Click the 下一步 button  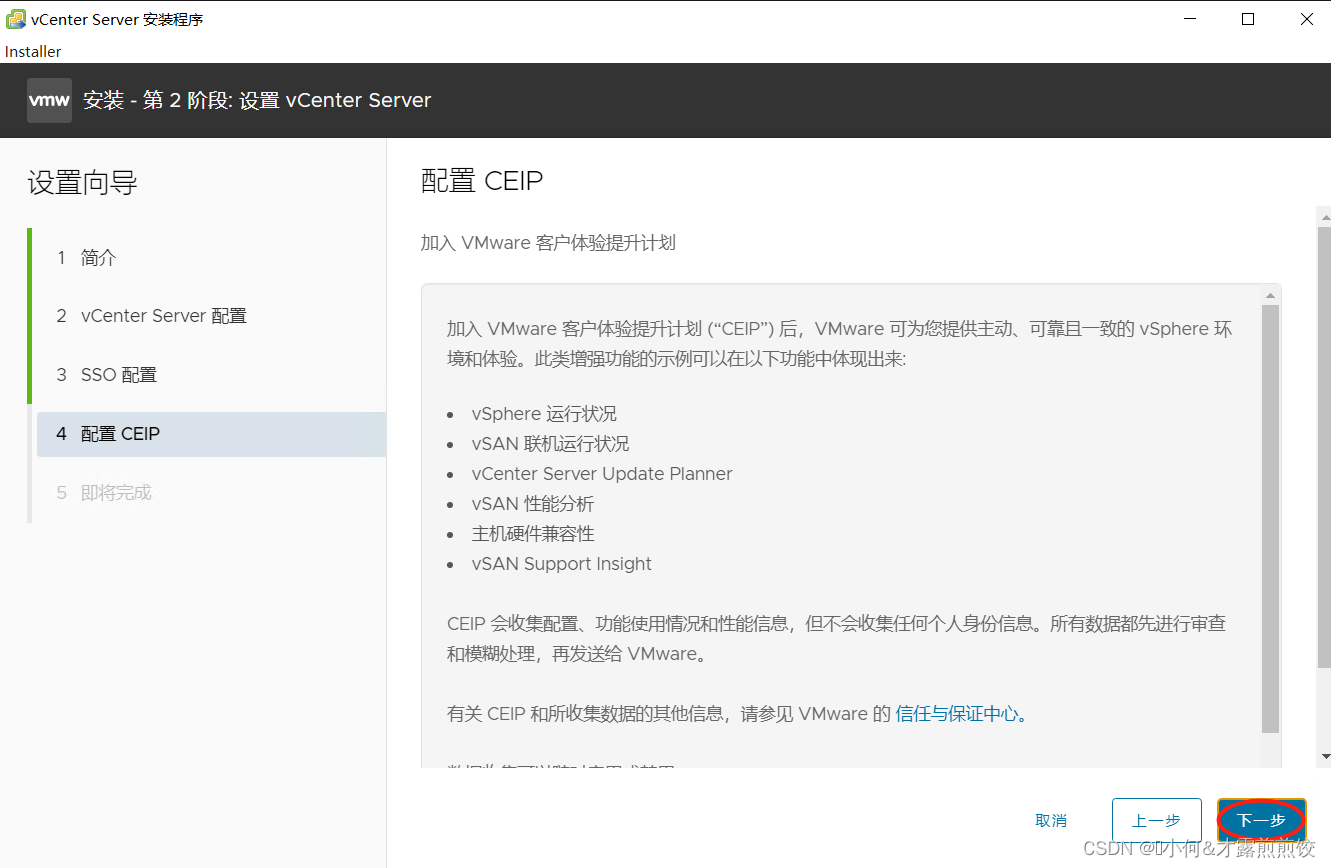coord(1262,820)
